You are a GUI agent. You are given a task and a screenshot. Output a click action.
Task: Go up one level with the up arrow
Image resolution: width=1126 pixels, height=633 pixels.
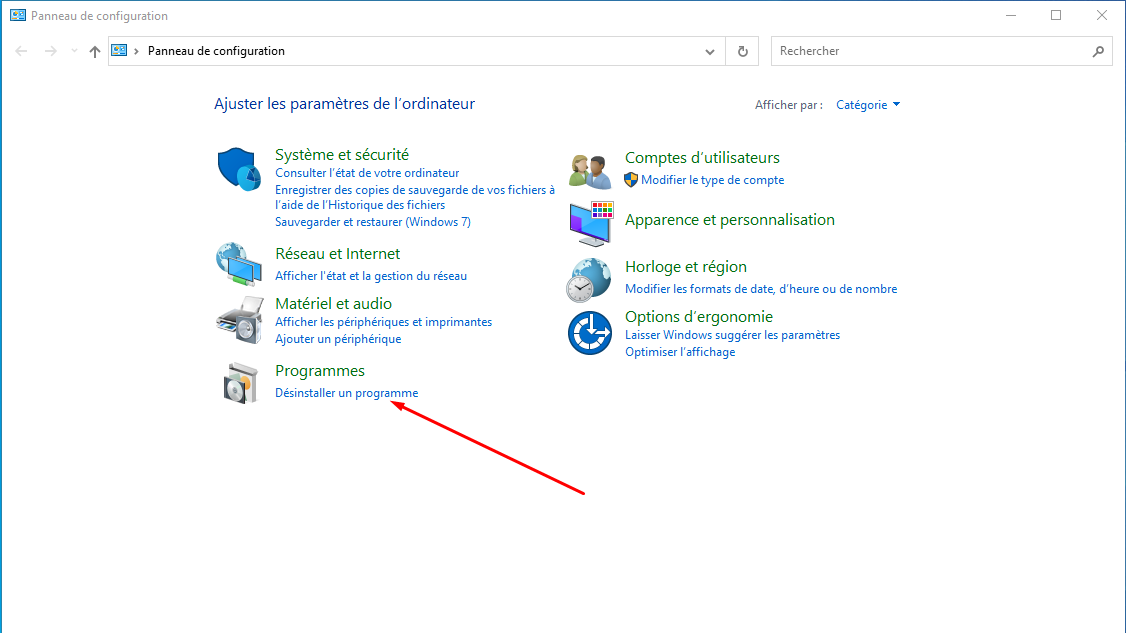[x=95, y=51]
